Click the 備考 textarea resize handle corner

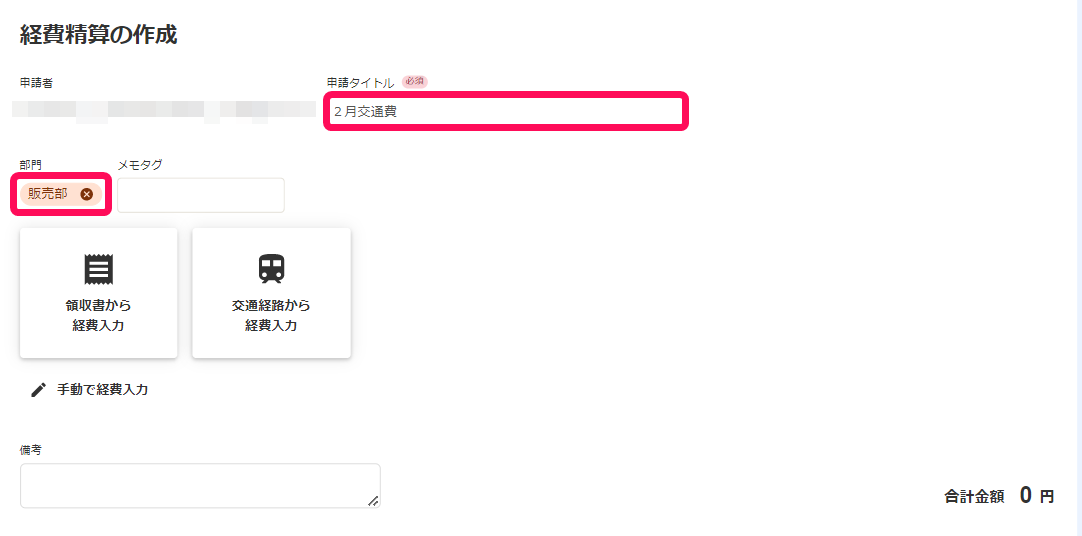coord(373,501)
